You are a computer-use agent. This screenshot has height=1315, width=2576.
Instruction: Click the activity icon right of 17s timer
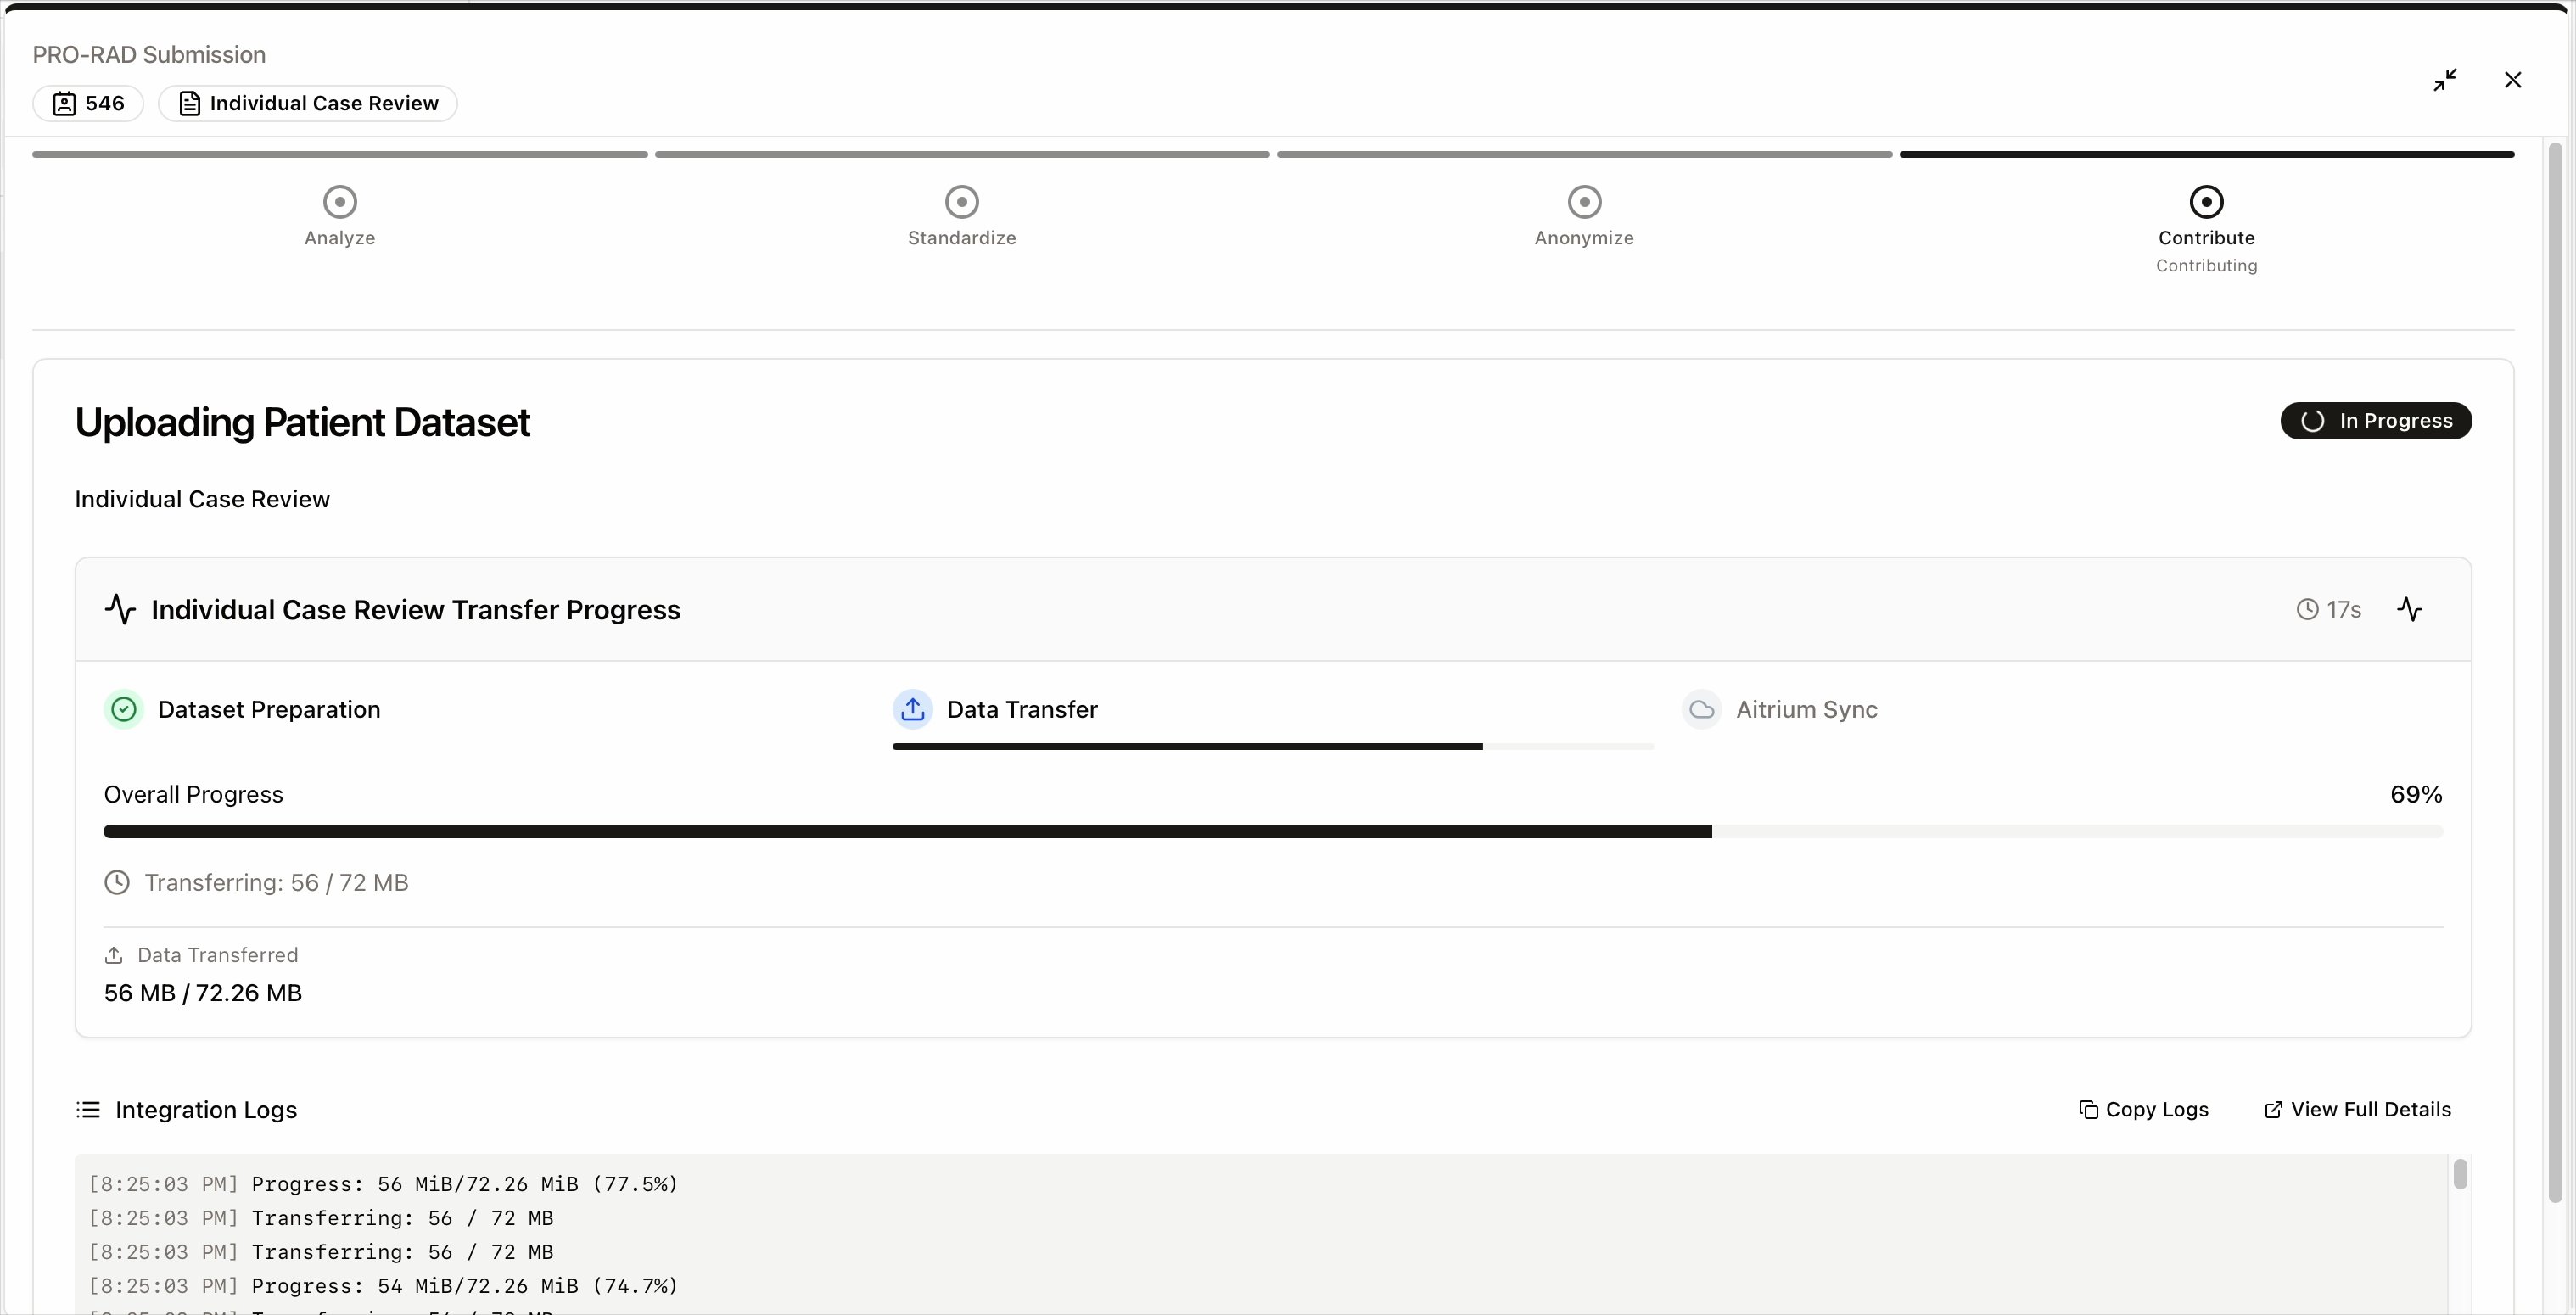(2410, 609)
